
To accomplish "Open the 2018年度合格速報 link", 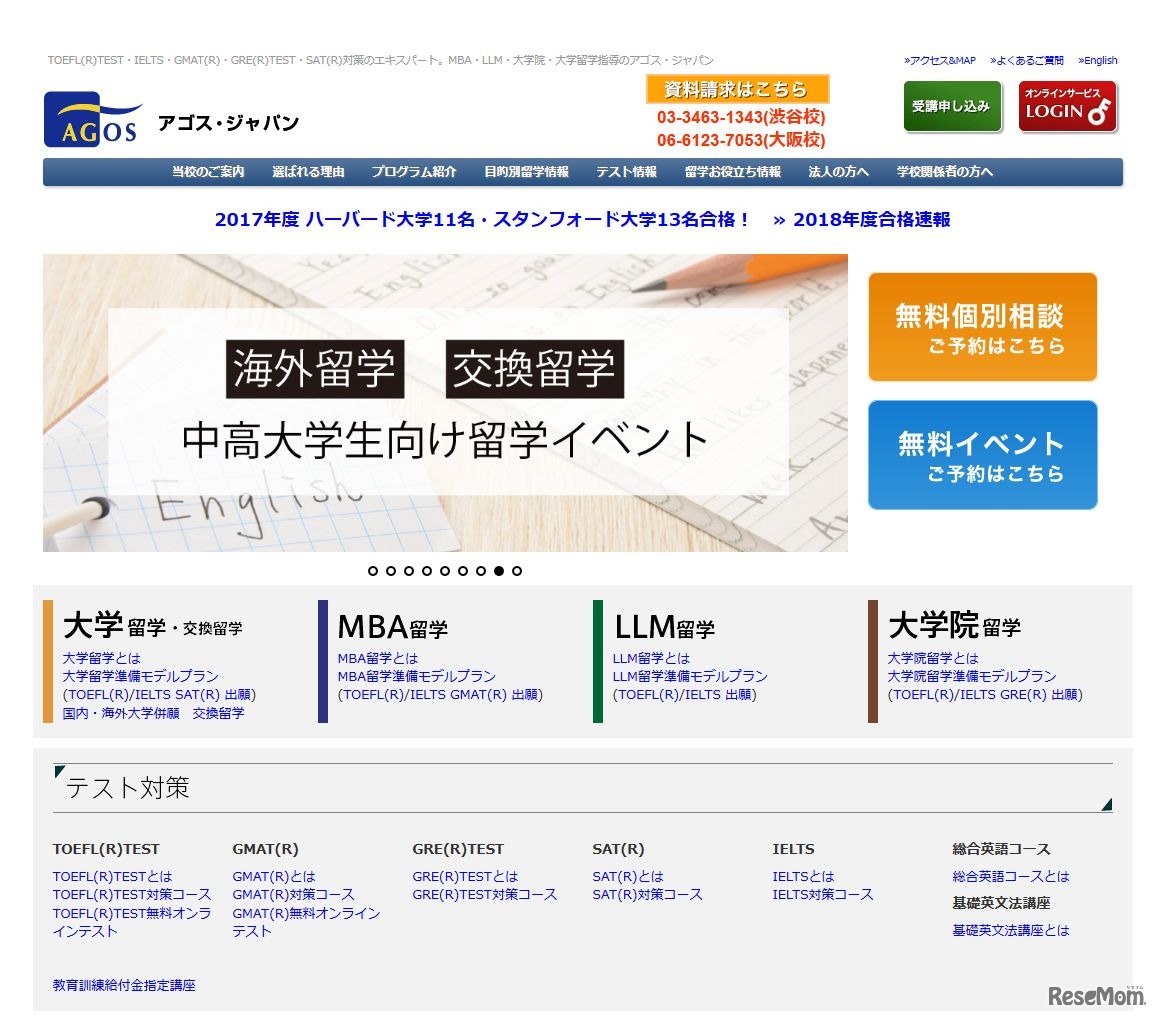I will coord(862,220).
